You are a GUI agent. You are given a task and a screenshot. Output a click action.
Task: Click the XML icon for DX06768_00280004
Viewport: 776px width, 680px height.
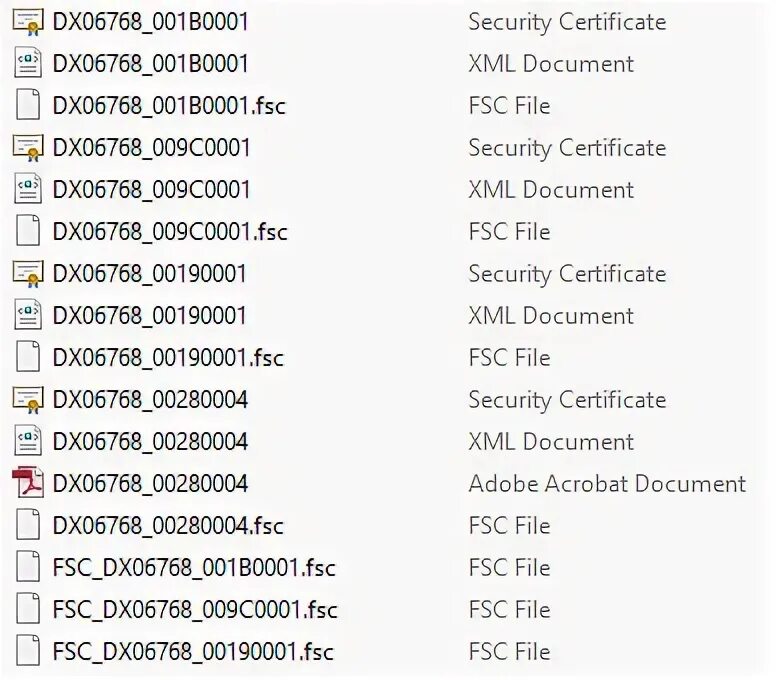(x=28, y=440)
